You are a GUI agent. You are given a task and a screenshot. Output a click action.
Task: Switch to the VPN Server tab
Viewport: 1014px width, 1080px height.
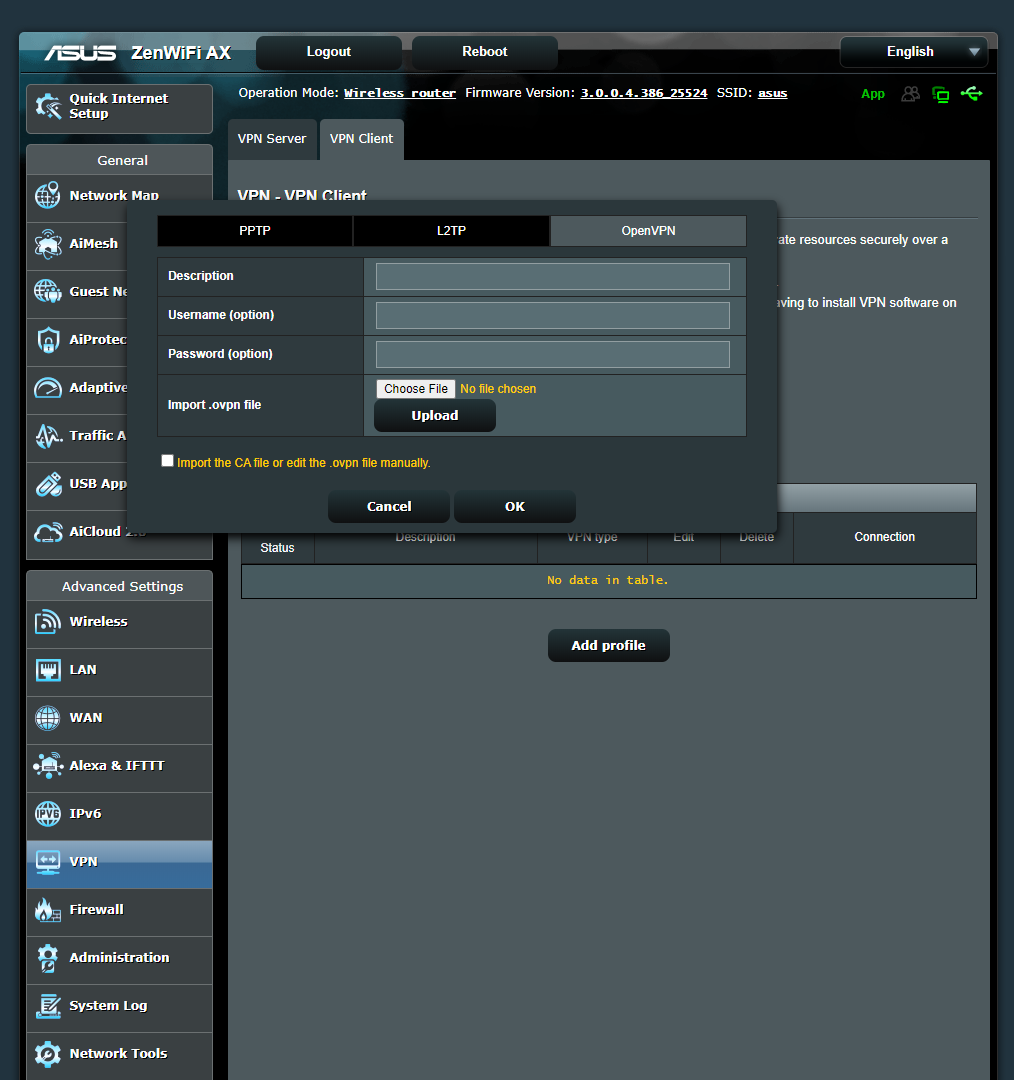[x=272, y=139]
